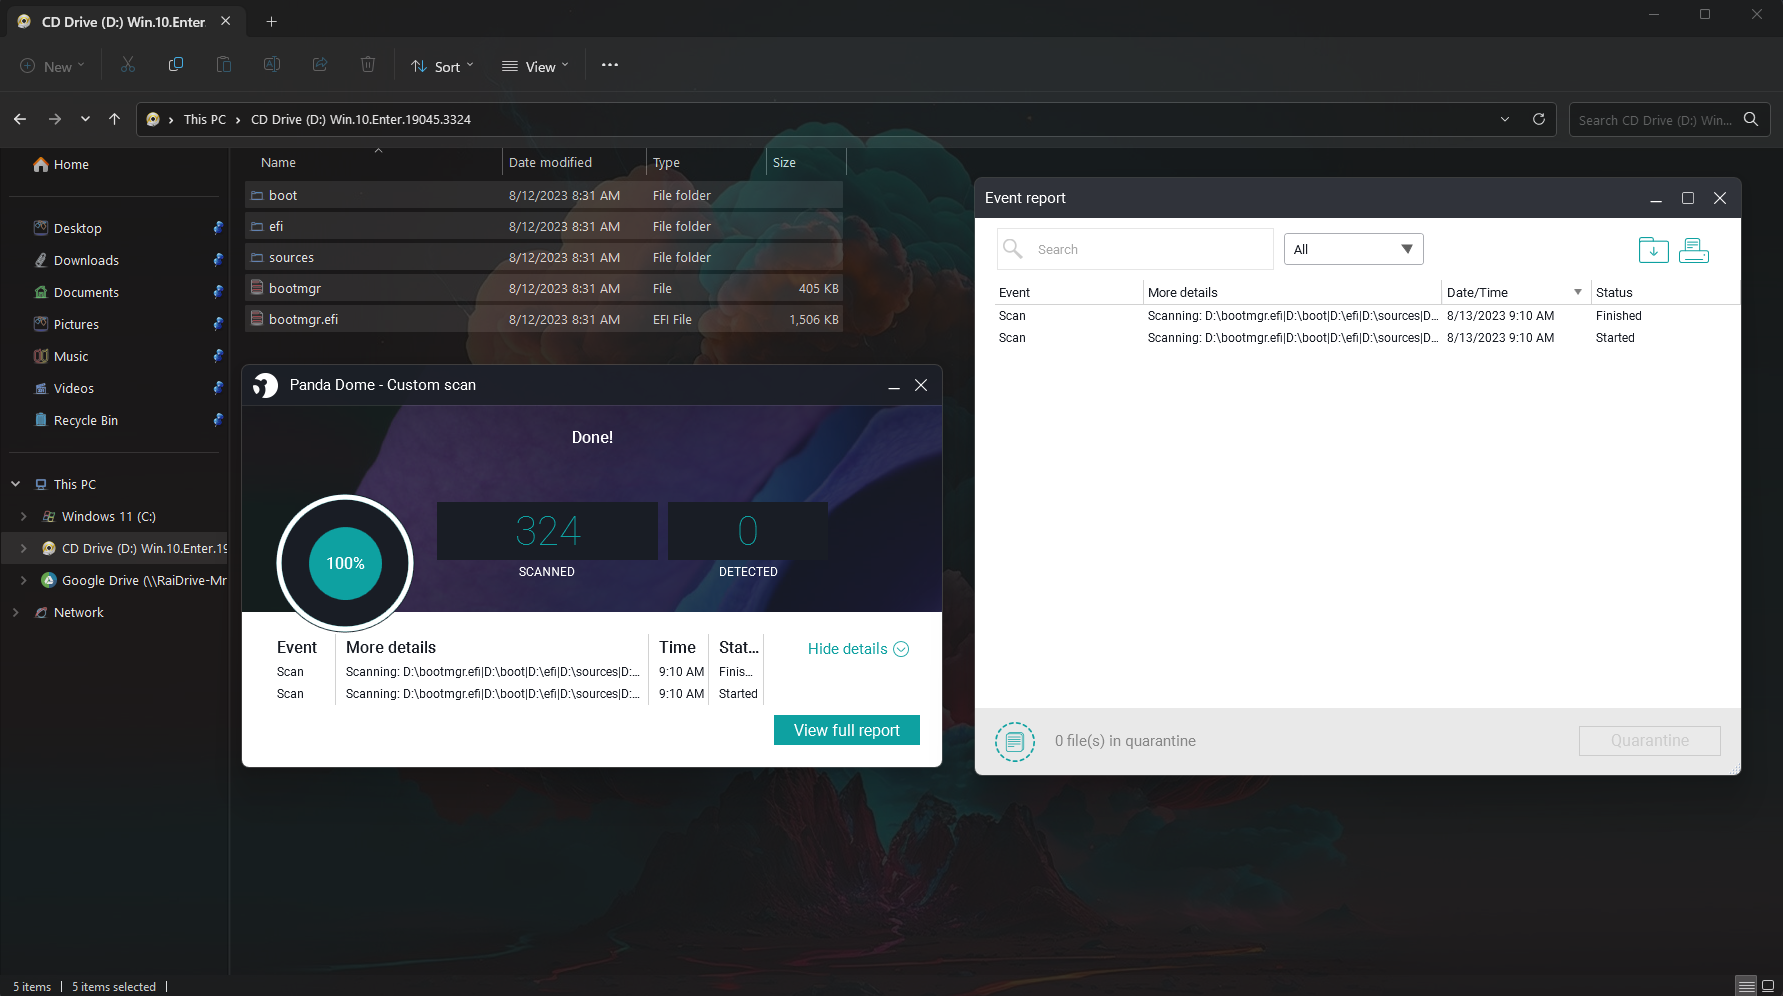Click the pin icon beside Music
This screenshot has height=996, width=1783.
coord(218,356)
